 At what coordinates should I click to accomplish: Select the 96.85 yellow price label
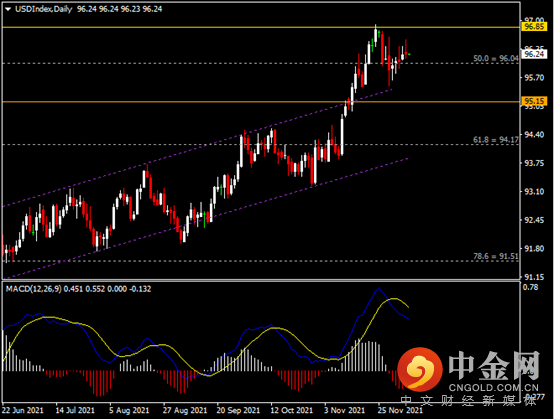point(534,27)
